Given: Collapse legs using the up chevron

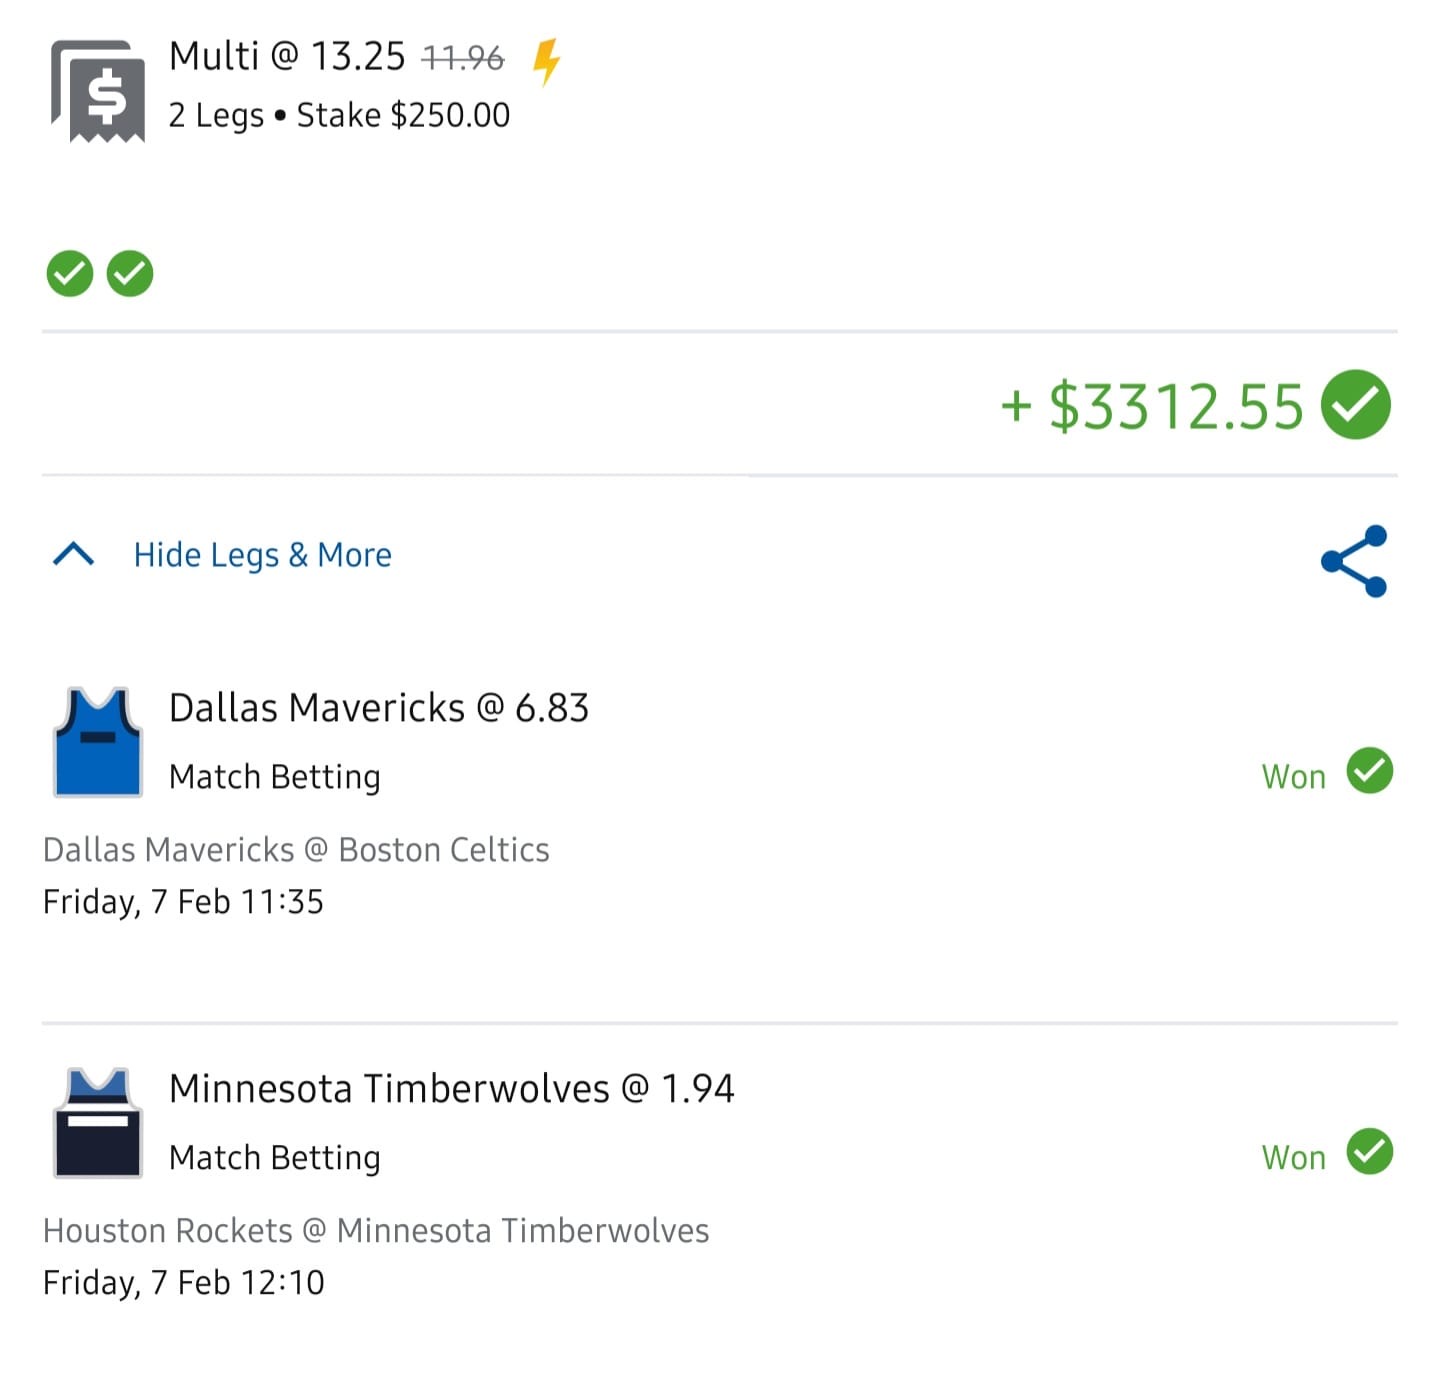Looking at the screenshot, I should click(73, 554).
